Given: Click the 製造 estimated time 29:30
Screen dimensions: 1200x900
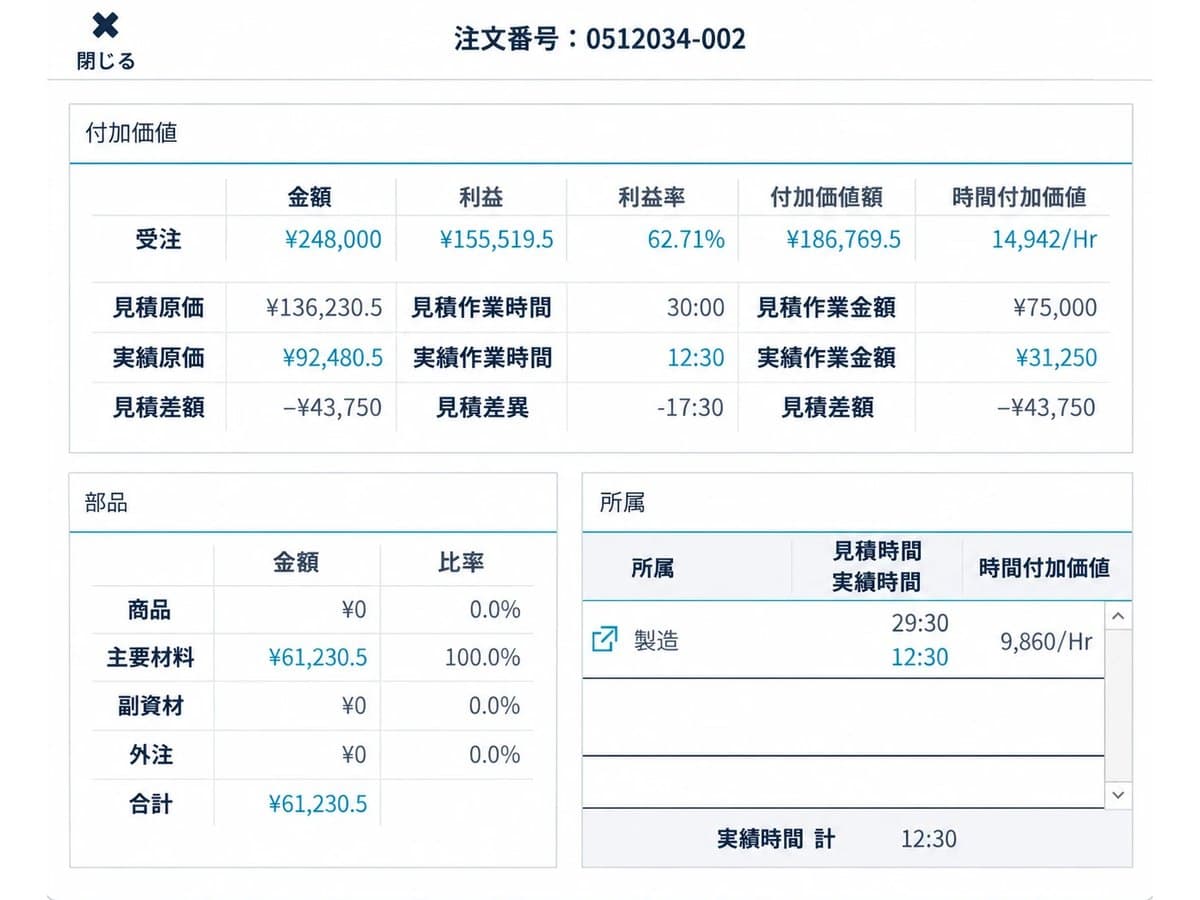Looking at the screenshot, I should pos(920,623).
